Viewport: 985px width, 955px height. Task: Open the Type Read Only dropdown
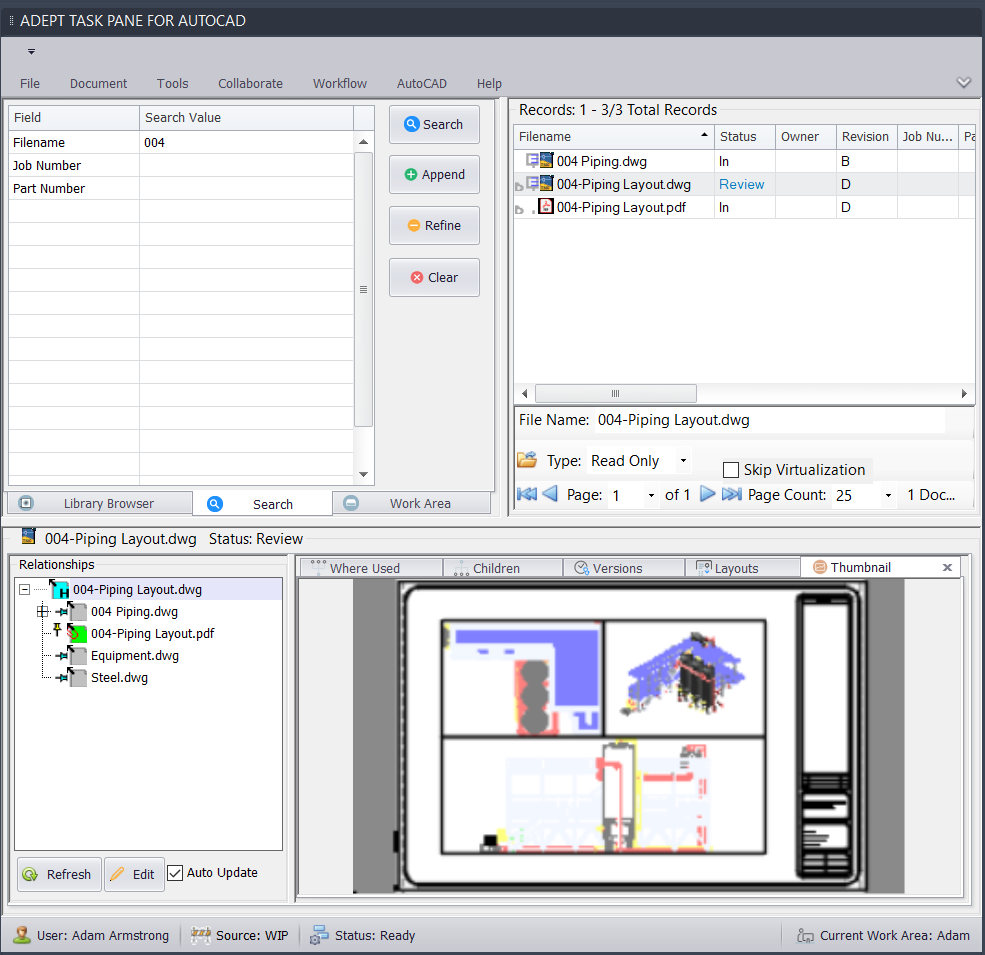683,461
